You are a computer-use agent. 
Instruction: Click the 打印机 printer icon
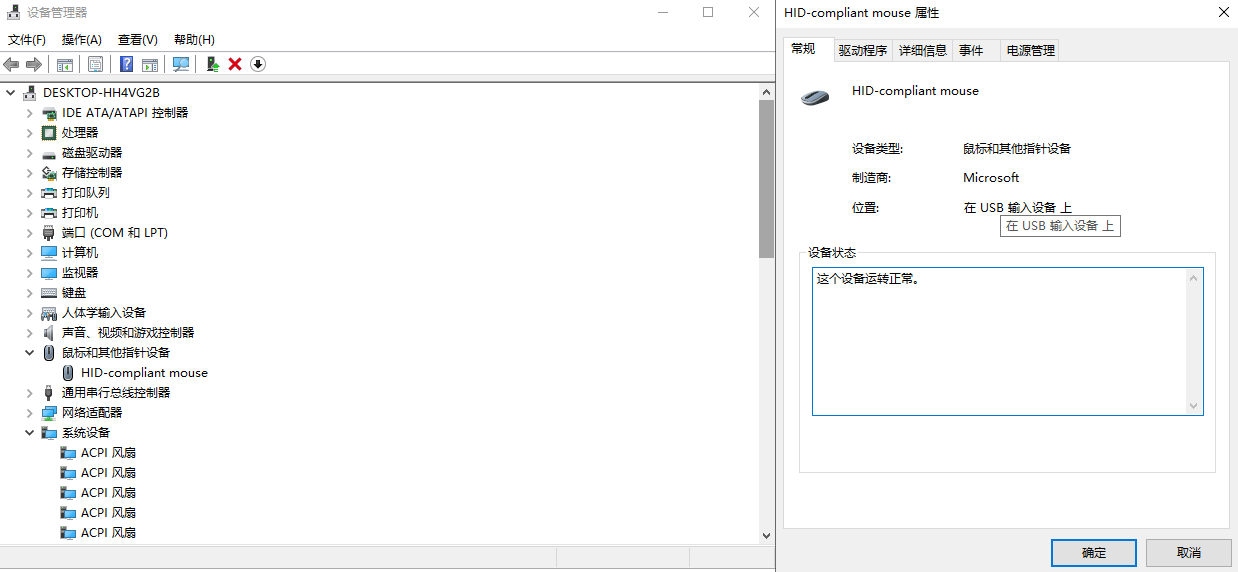[x=49, y=213]
